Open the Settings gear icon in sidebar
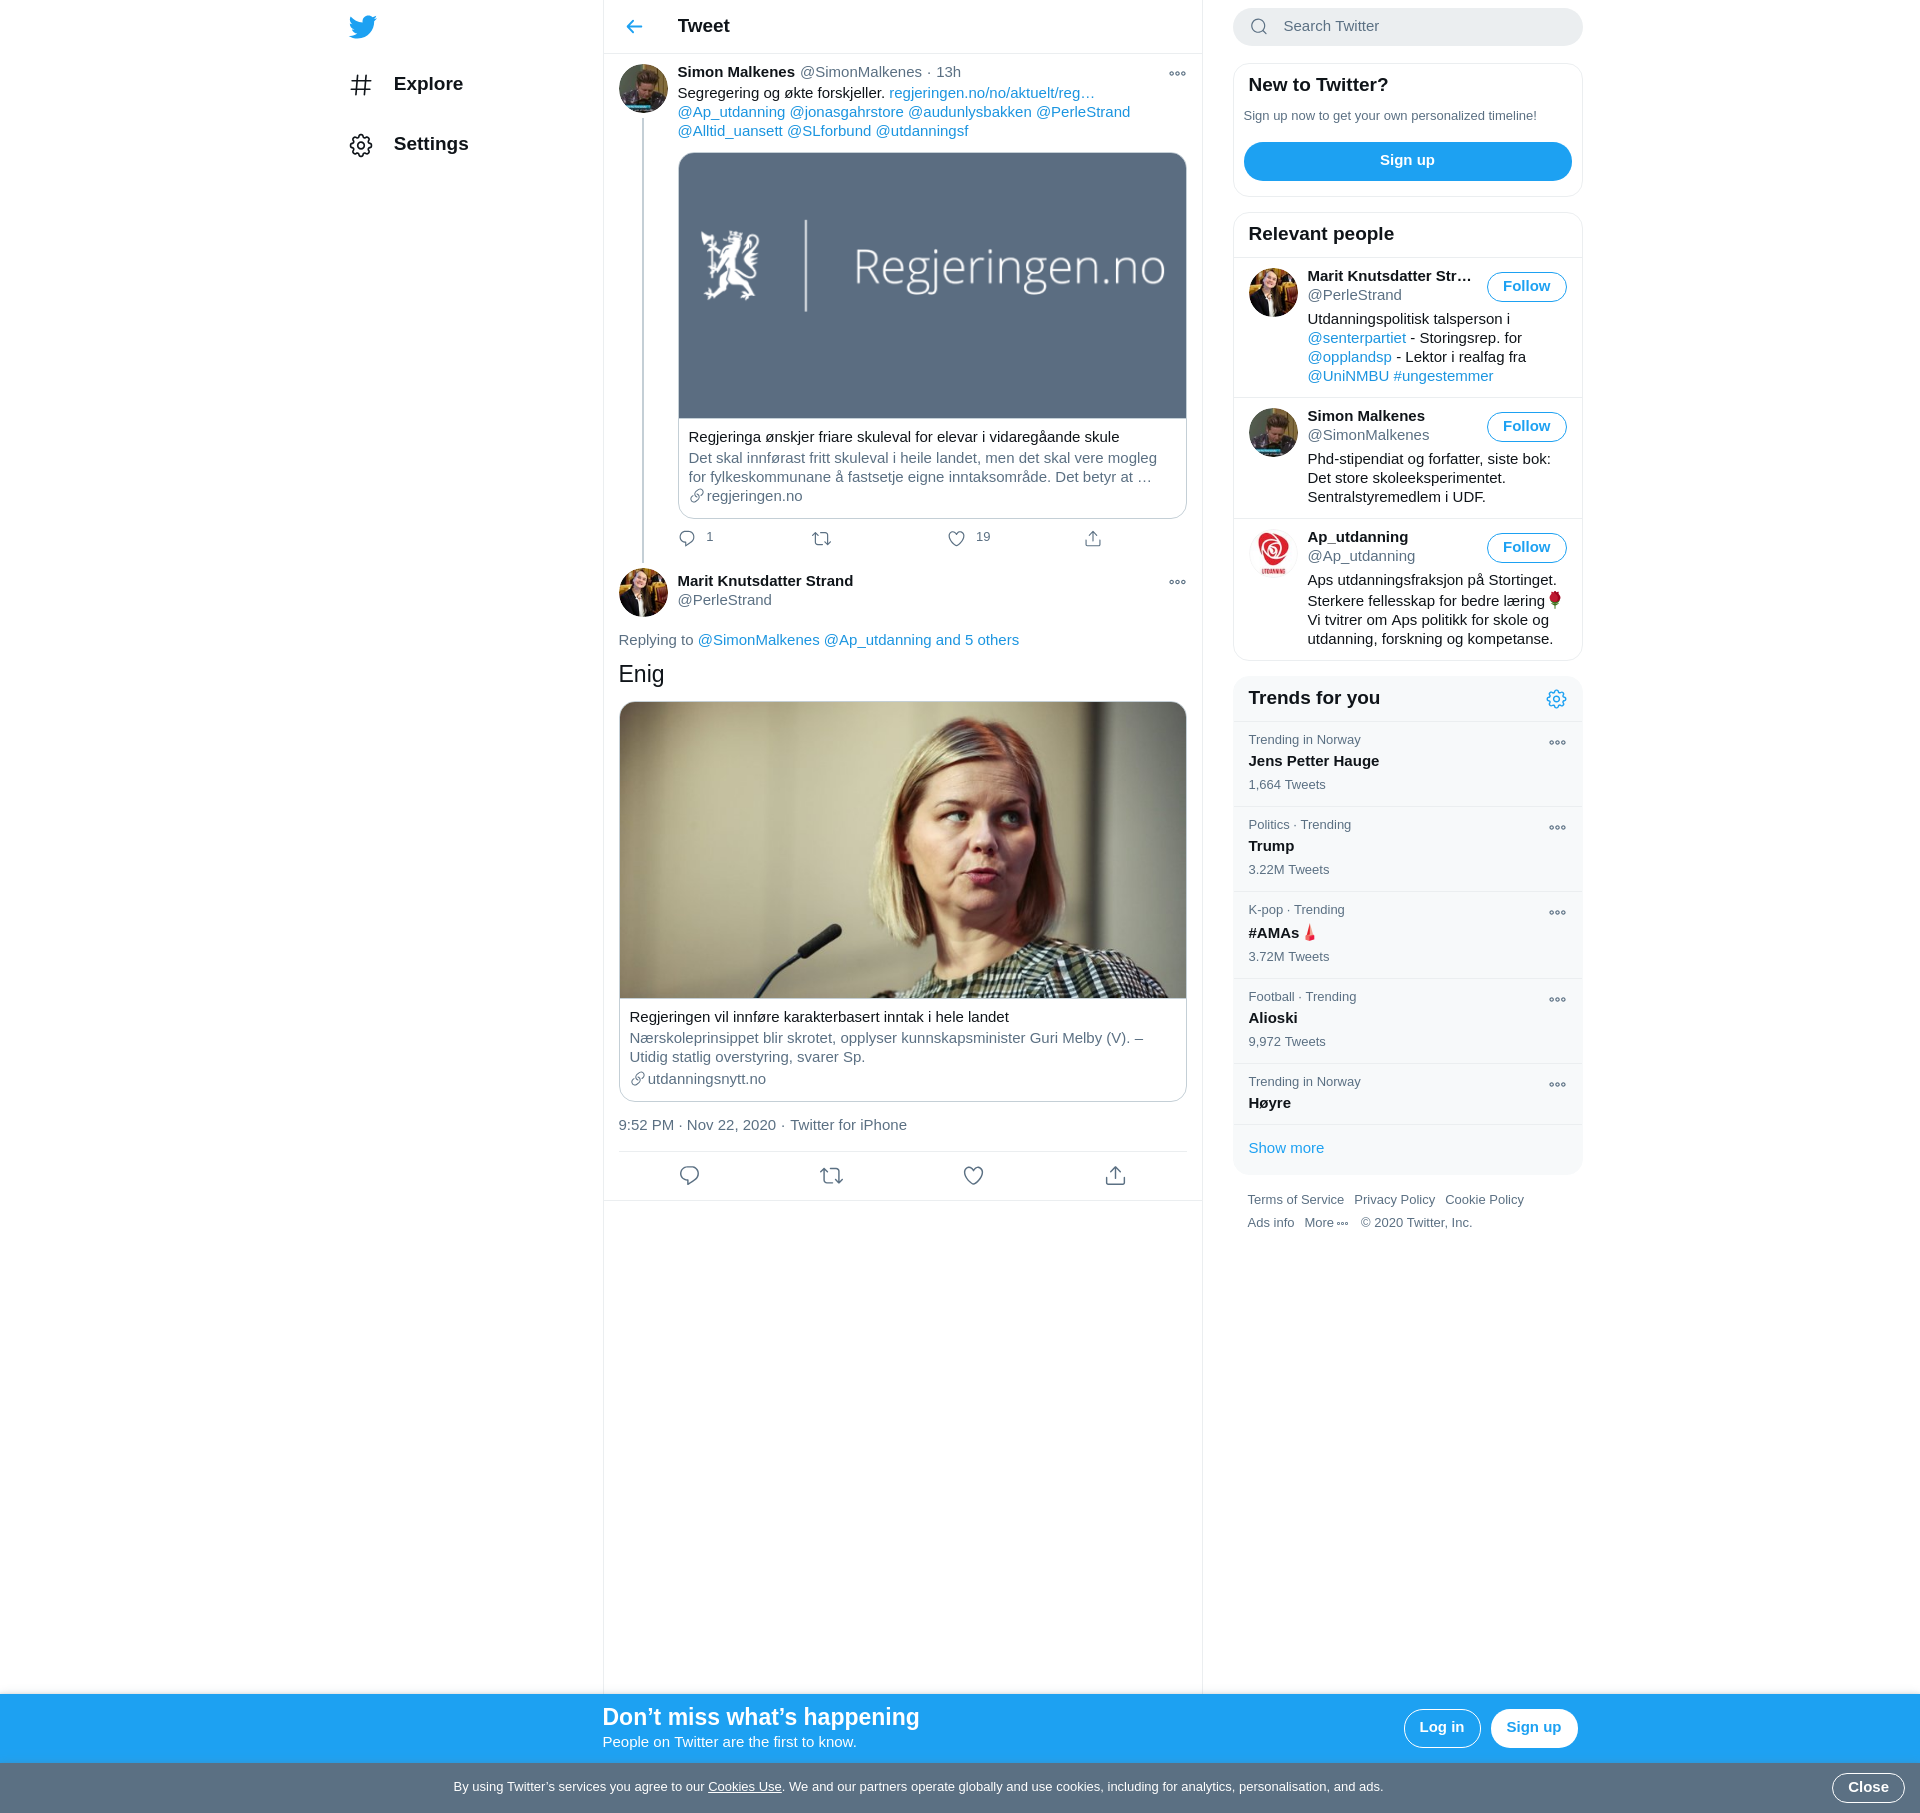This screenshot has height=1813, width=1920. [361, 145]
